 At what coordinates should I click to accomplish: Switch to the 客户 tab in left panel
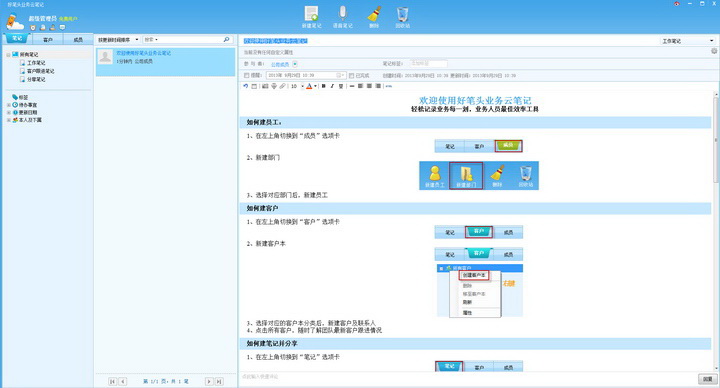coord(48,40)
